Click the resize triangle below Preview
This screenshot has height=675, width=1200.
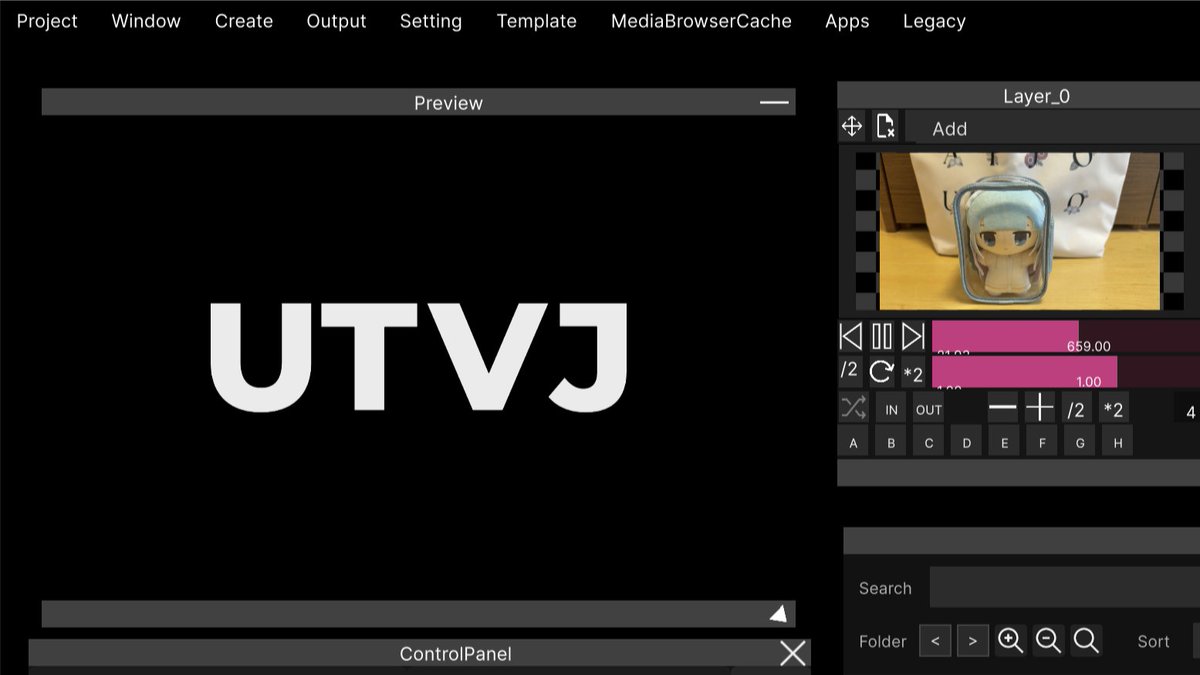point(778,614)
